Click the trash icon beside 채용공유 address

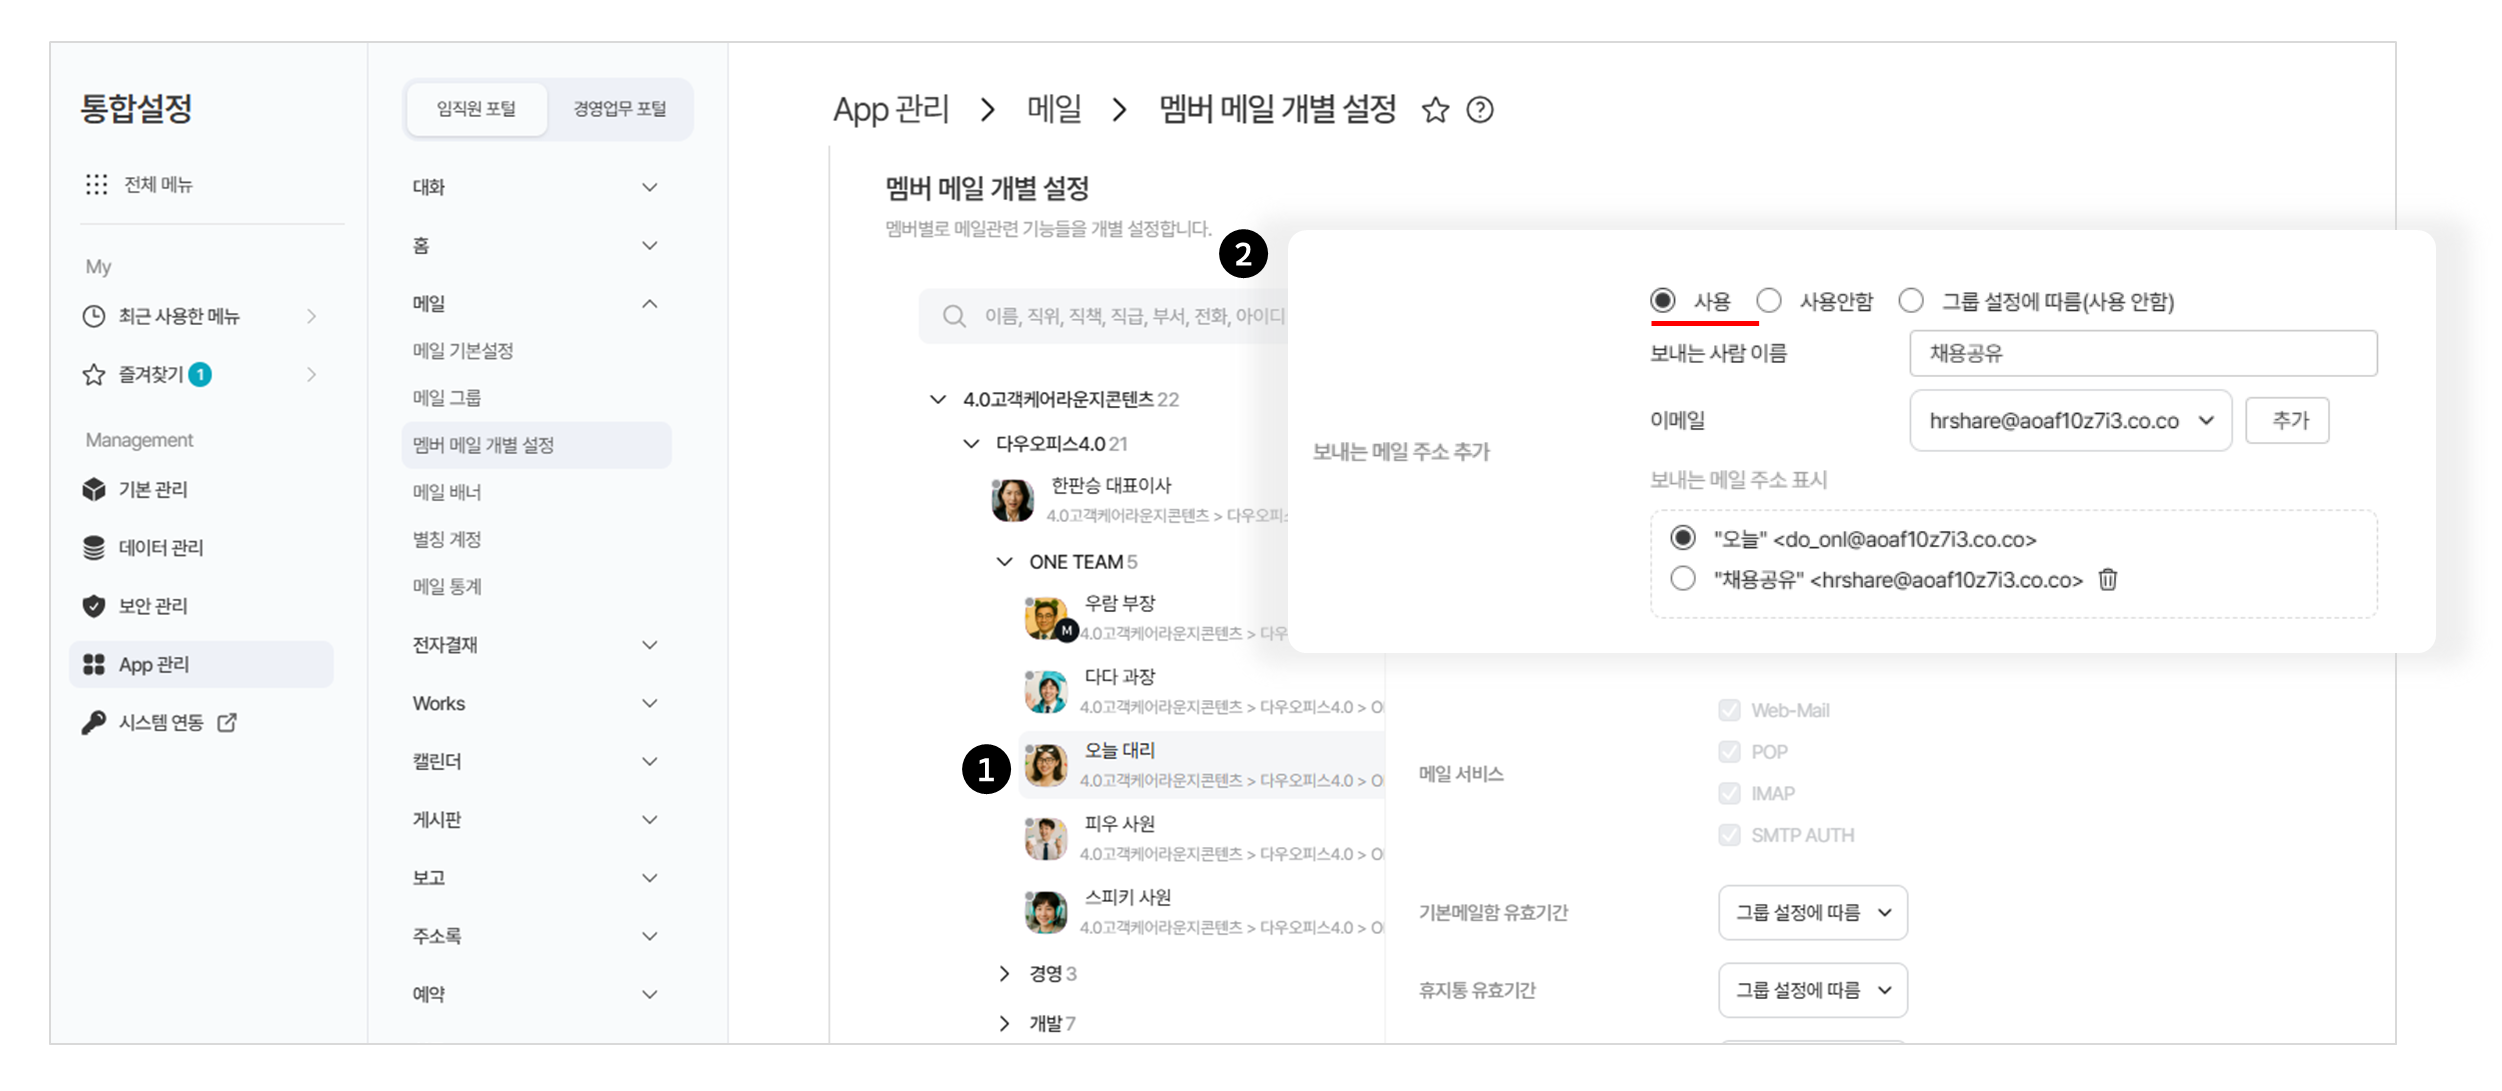point(2108,579)
